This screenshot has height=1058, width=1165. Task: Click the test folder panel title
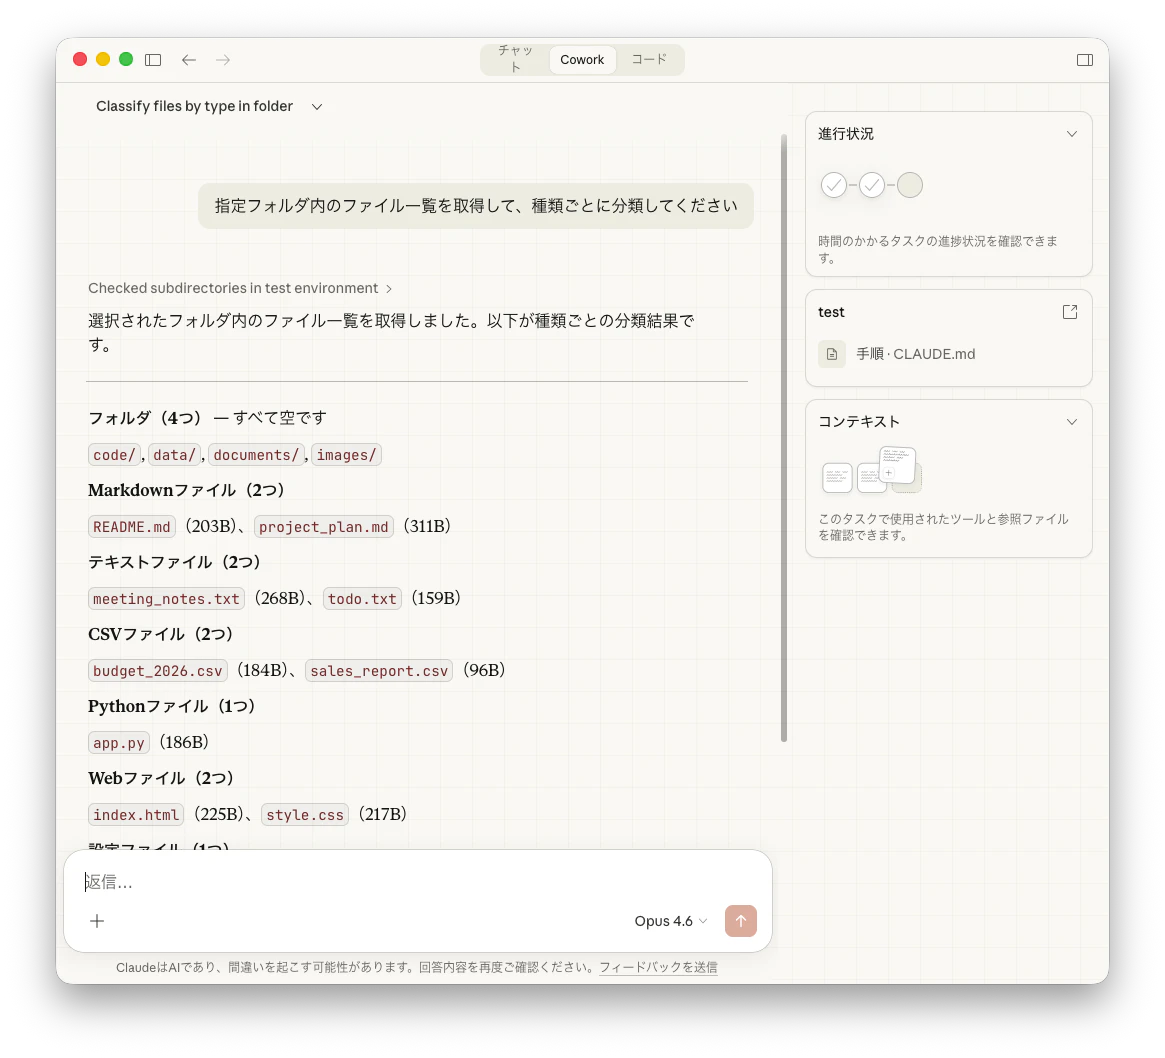click(831, 312)
